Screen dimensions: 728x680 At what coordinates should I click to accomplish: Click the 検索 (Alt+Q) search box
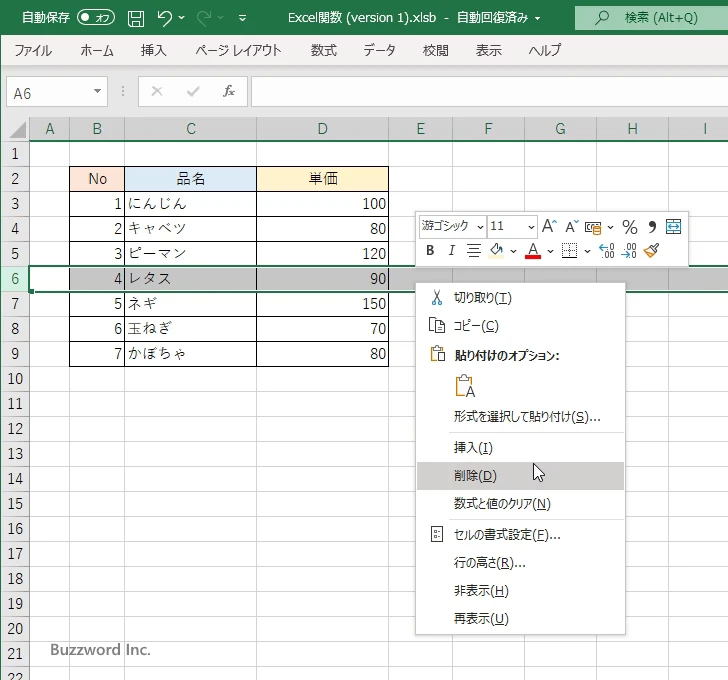pyautogui.click(x=651, y=18)
